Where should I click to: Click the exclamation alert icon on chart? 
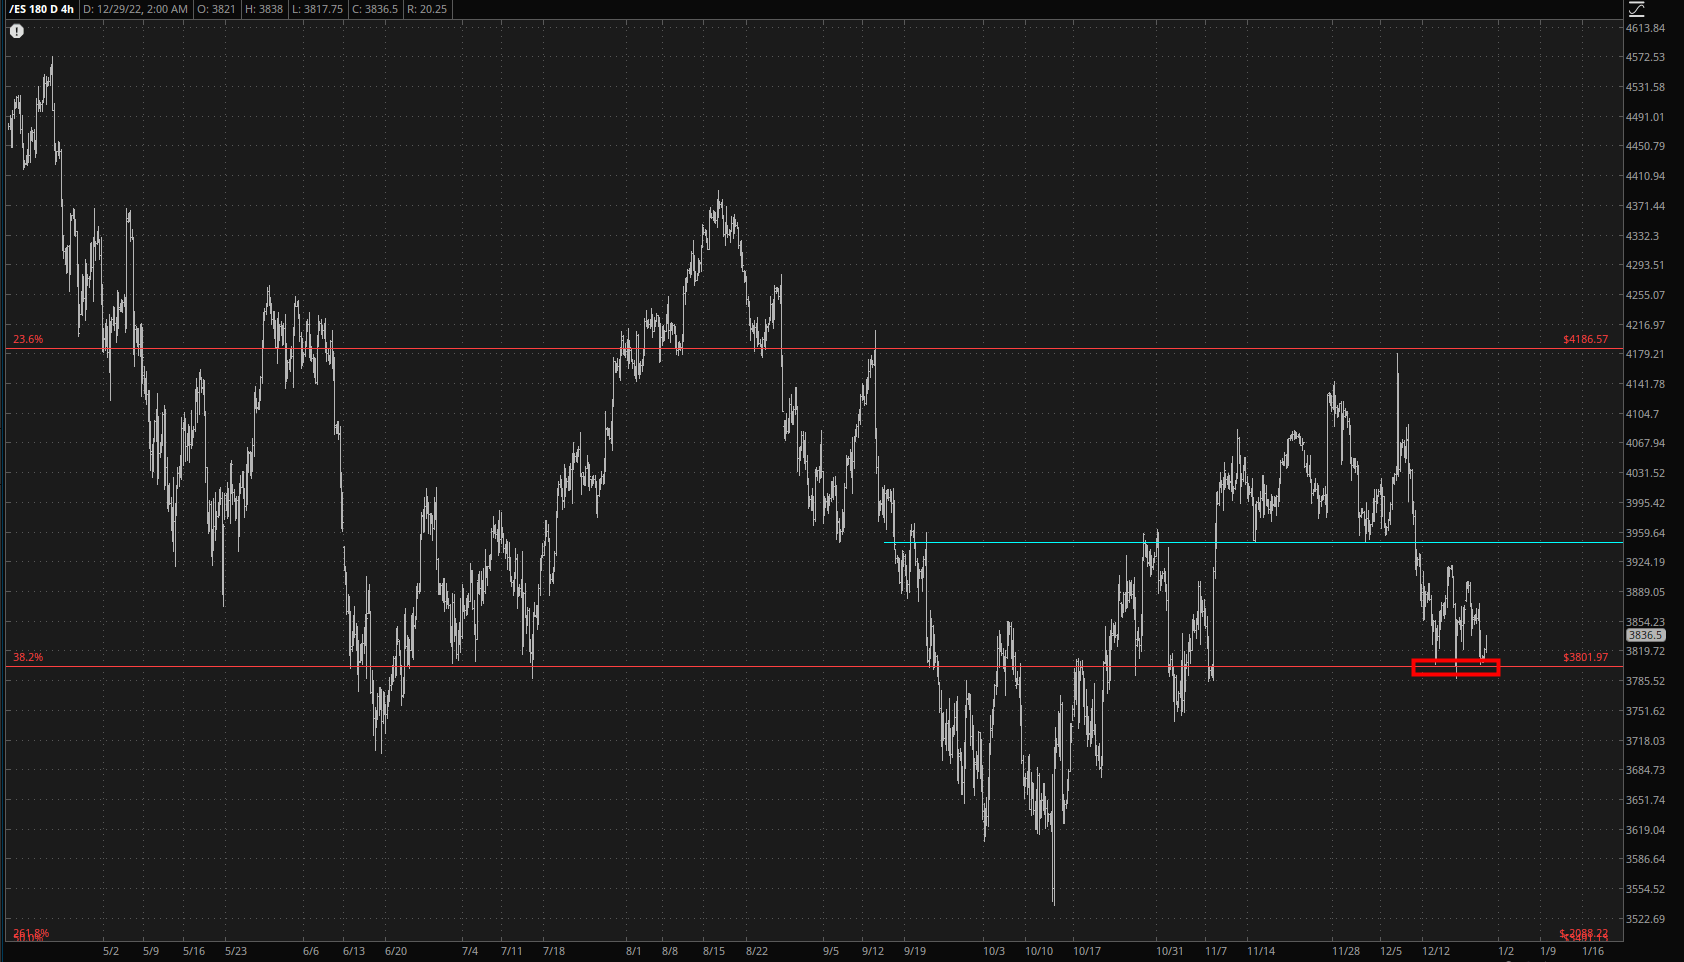click(17, 31)
